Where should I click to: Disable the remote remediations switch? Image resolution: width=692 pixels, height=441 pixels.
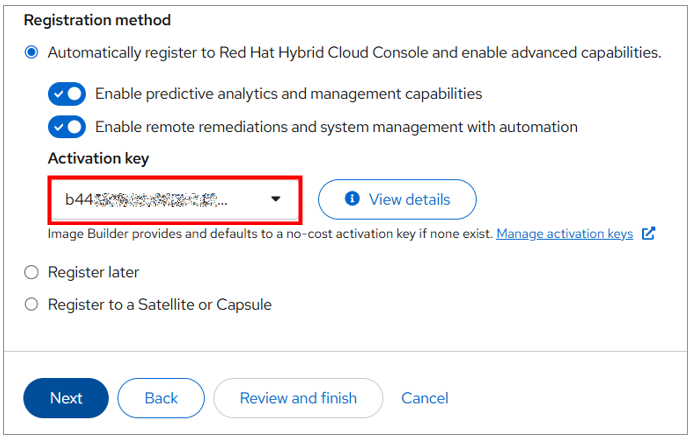(x=67, y=127)
